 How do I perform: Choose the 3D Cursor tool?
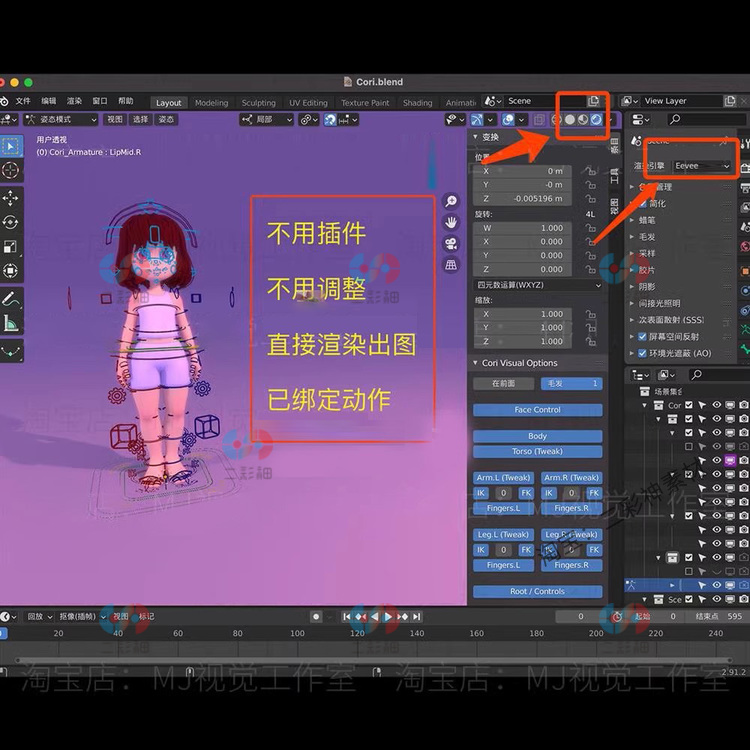click(x=11, y=170)
